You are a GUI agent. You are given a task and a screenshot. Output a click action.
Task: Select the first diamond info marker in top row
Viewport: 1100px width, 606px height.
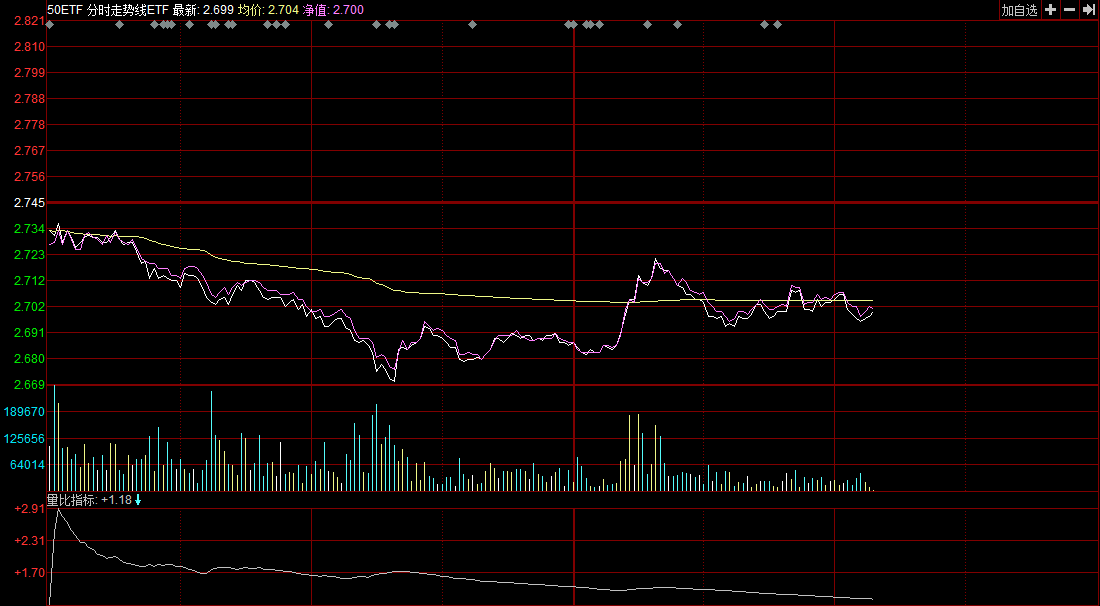pos(50,25)
